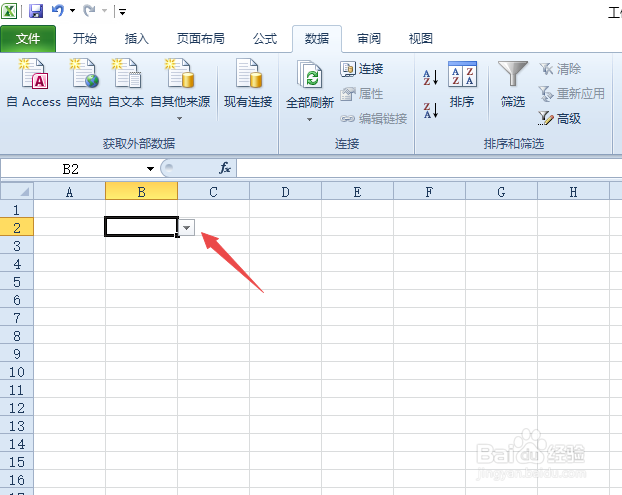Select row 2 header

coord(17,227)
